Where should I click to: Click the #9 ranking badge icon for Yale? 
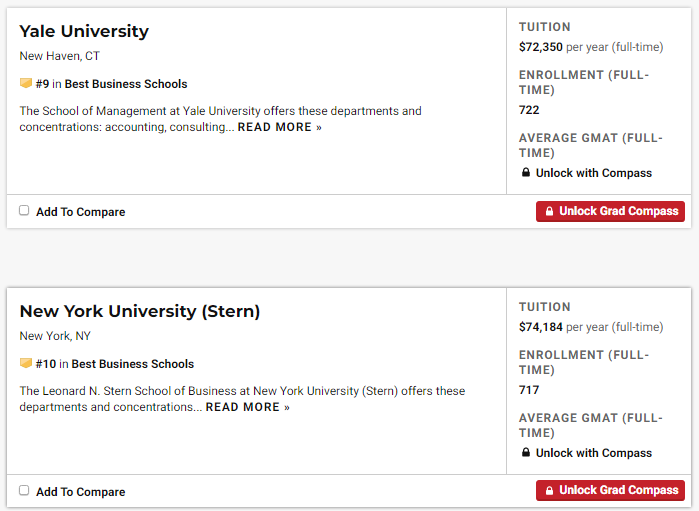[x=26, y=84]
